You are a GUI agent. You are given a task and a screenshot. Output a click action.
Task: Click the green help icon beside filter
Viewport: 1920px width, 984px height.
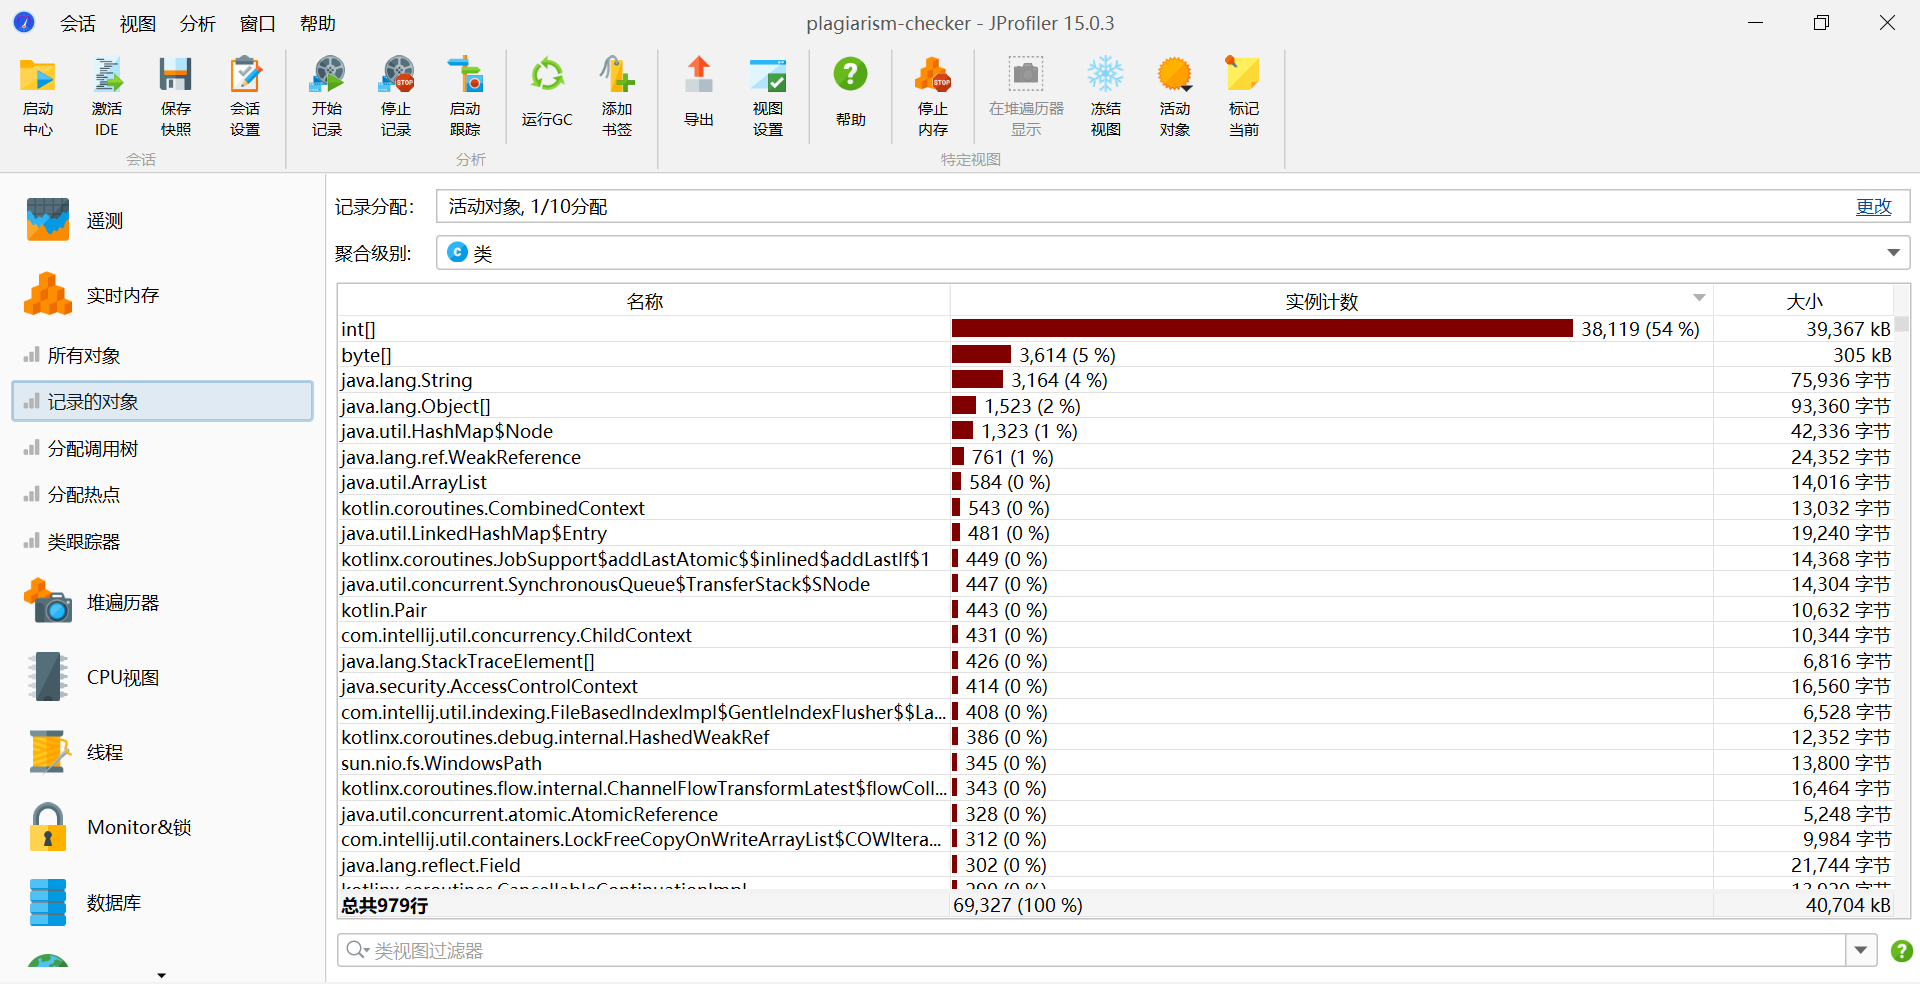coord(1901,950)
